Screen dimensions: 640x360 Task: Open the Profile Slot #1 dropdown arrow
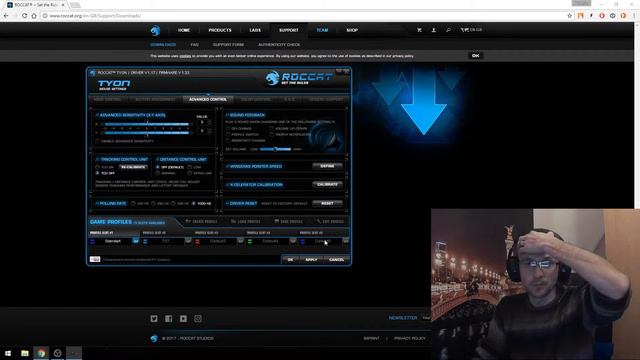coord(136,241)
